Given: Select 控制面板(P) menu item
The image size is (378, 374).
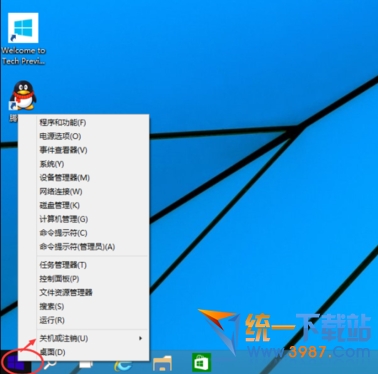Looking at the screenshot, I should tap(83, 279).
